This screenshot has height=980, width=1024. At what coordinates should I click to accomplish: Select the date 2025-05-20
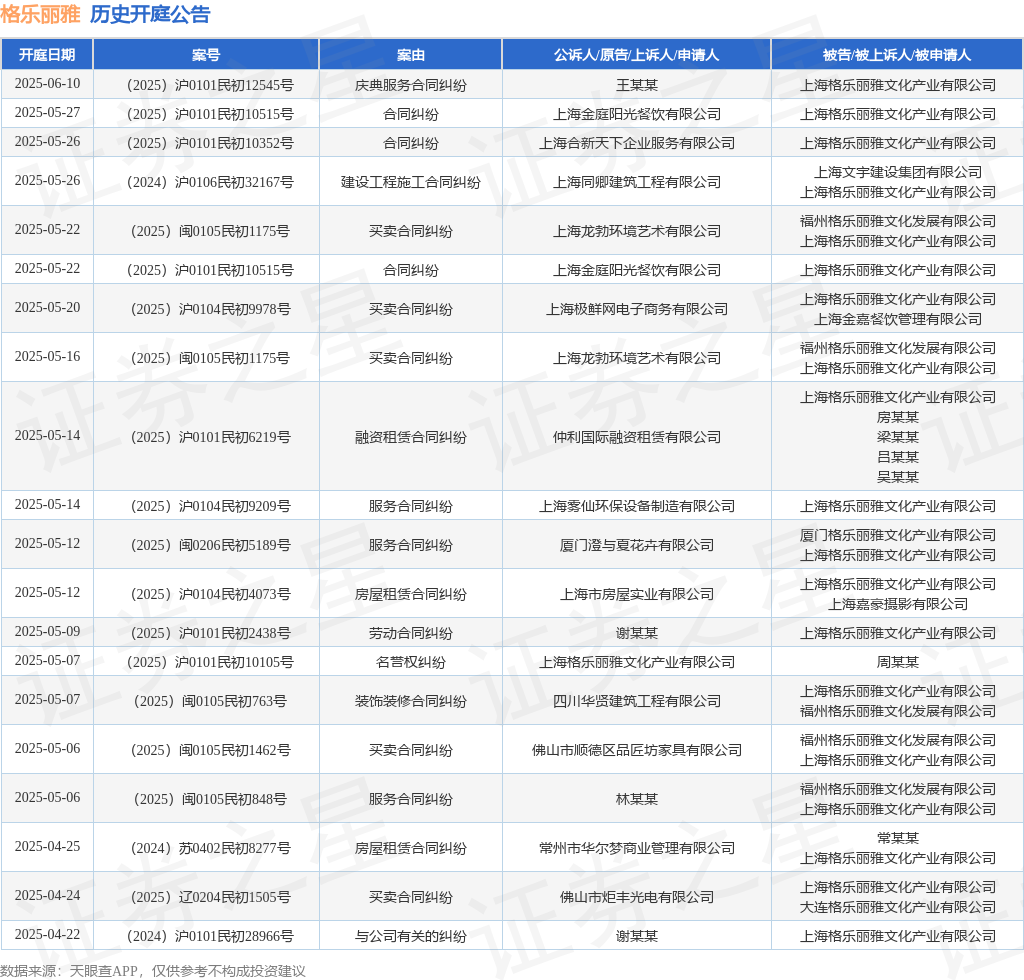click(48, 308)
